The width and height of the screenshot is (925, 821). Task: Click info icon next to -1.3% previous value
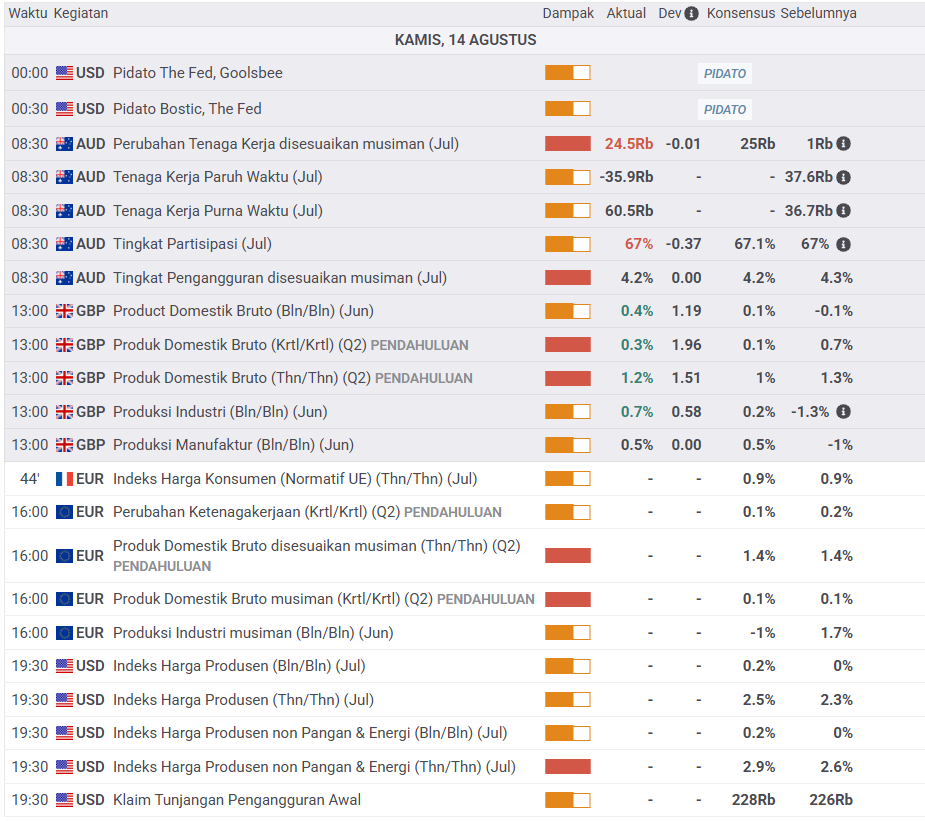pyautogui.click(x=843, y=412)
